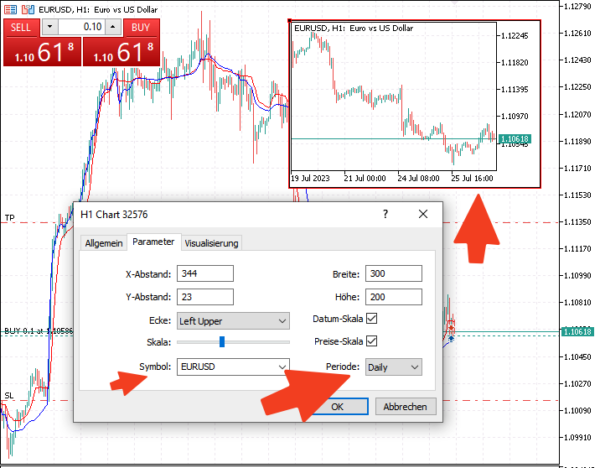Image resolution: width=600 pixels, height=468 pixels.
Task: Open the Ecke dropdown showing Left Upper
Action: 233,321
